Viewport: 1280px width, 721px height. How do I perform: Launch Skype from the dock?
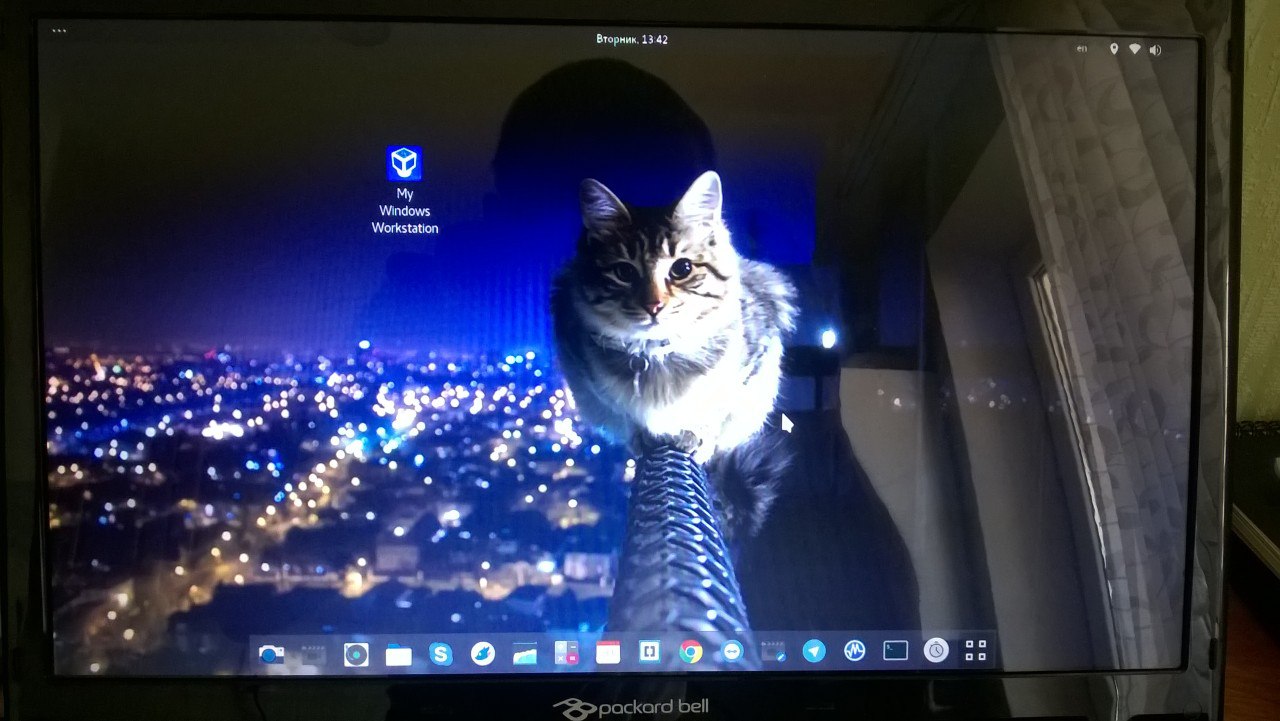tap(441, 654)
